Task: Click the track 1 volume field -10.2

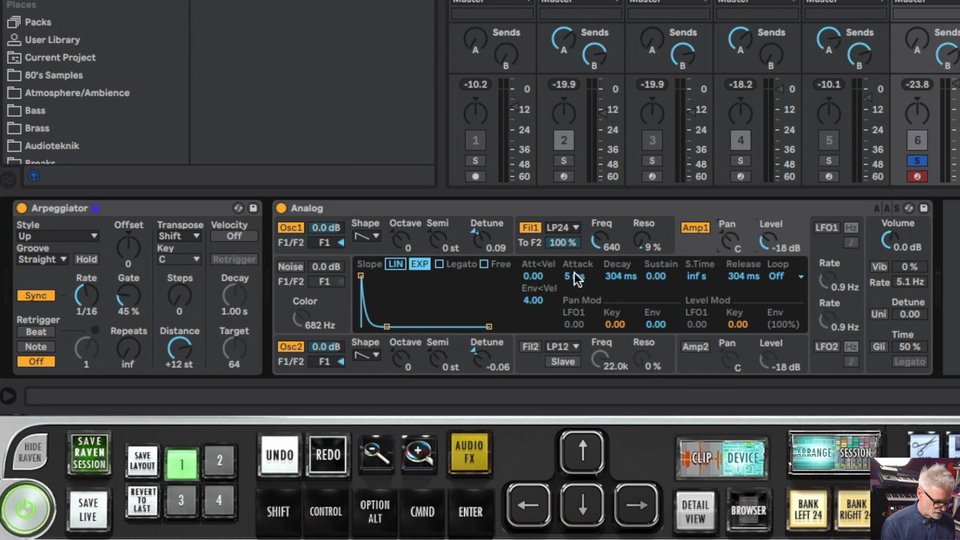Action: click(476, 84)
